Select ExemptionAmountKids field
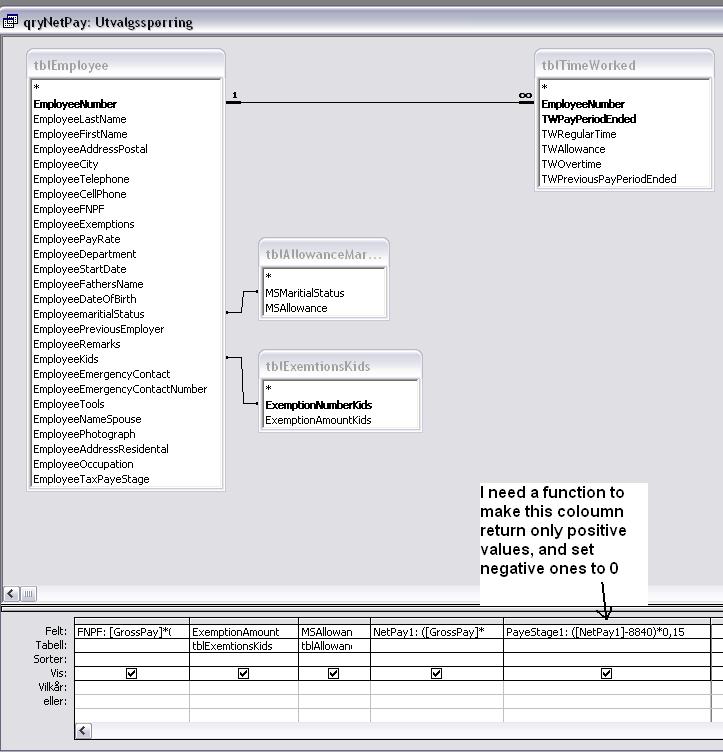723x752 pixels. click(x=341, y=420)
